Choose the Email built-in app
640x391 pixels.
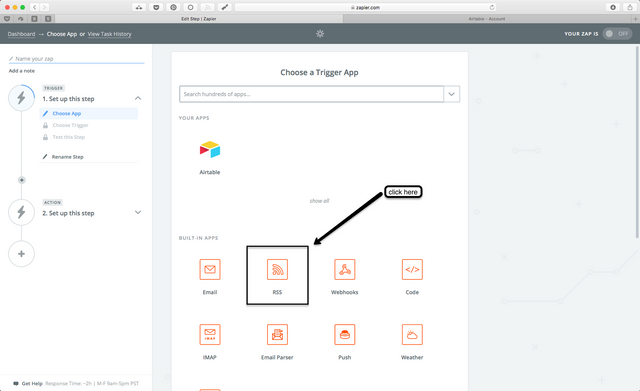pyautogui.click(x=210, y=269)
